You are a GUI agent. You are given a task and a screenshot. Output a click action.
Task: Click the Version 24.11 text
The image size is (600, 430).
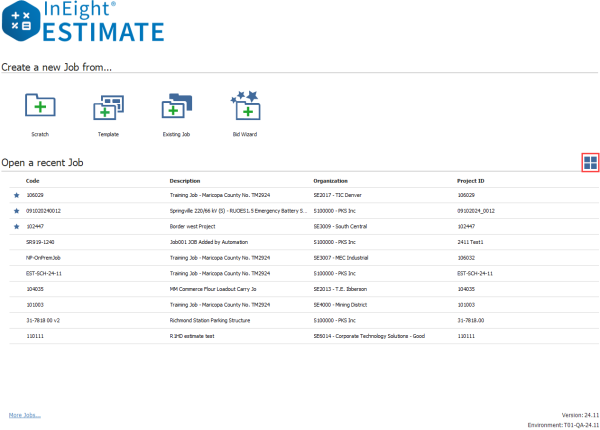[x=580, y=415]
